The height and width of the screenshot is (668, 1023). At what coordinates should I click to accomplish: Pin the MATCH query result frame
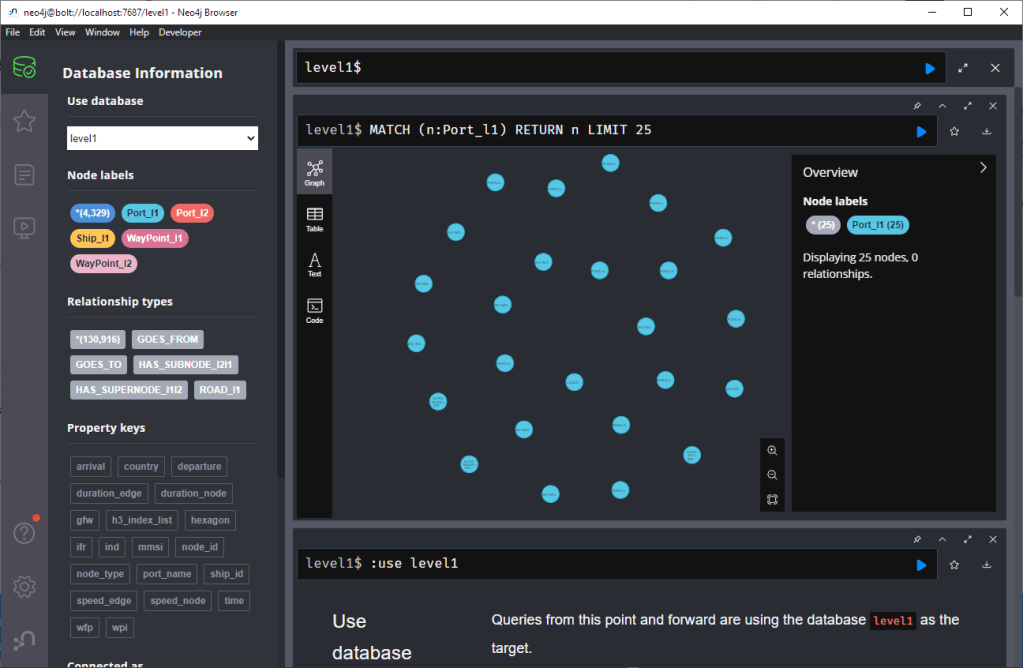pyautogui.click(x=917, y=106)
